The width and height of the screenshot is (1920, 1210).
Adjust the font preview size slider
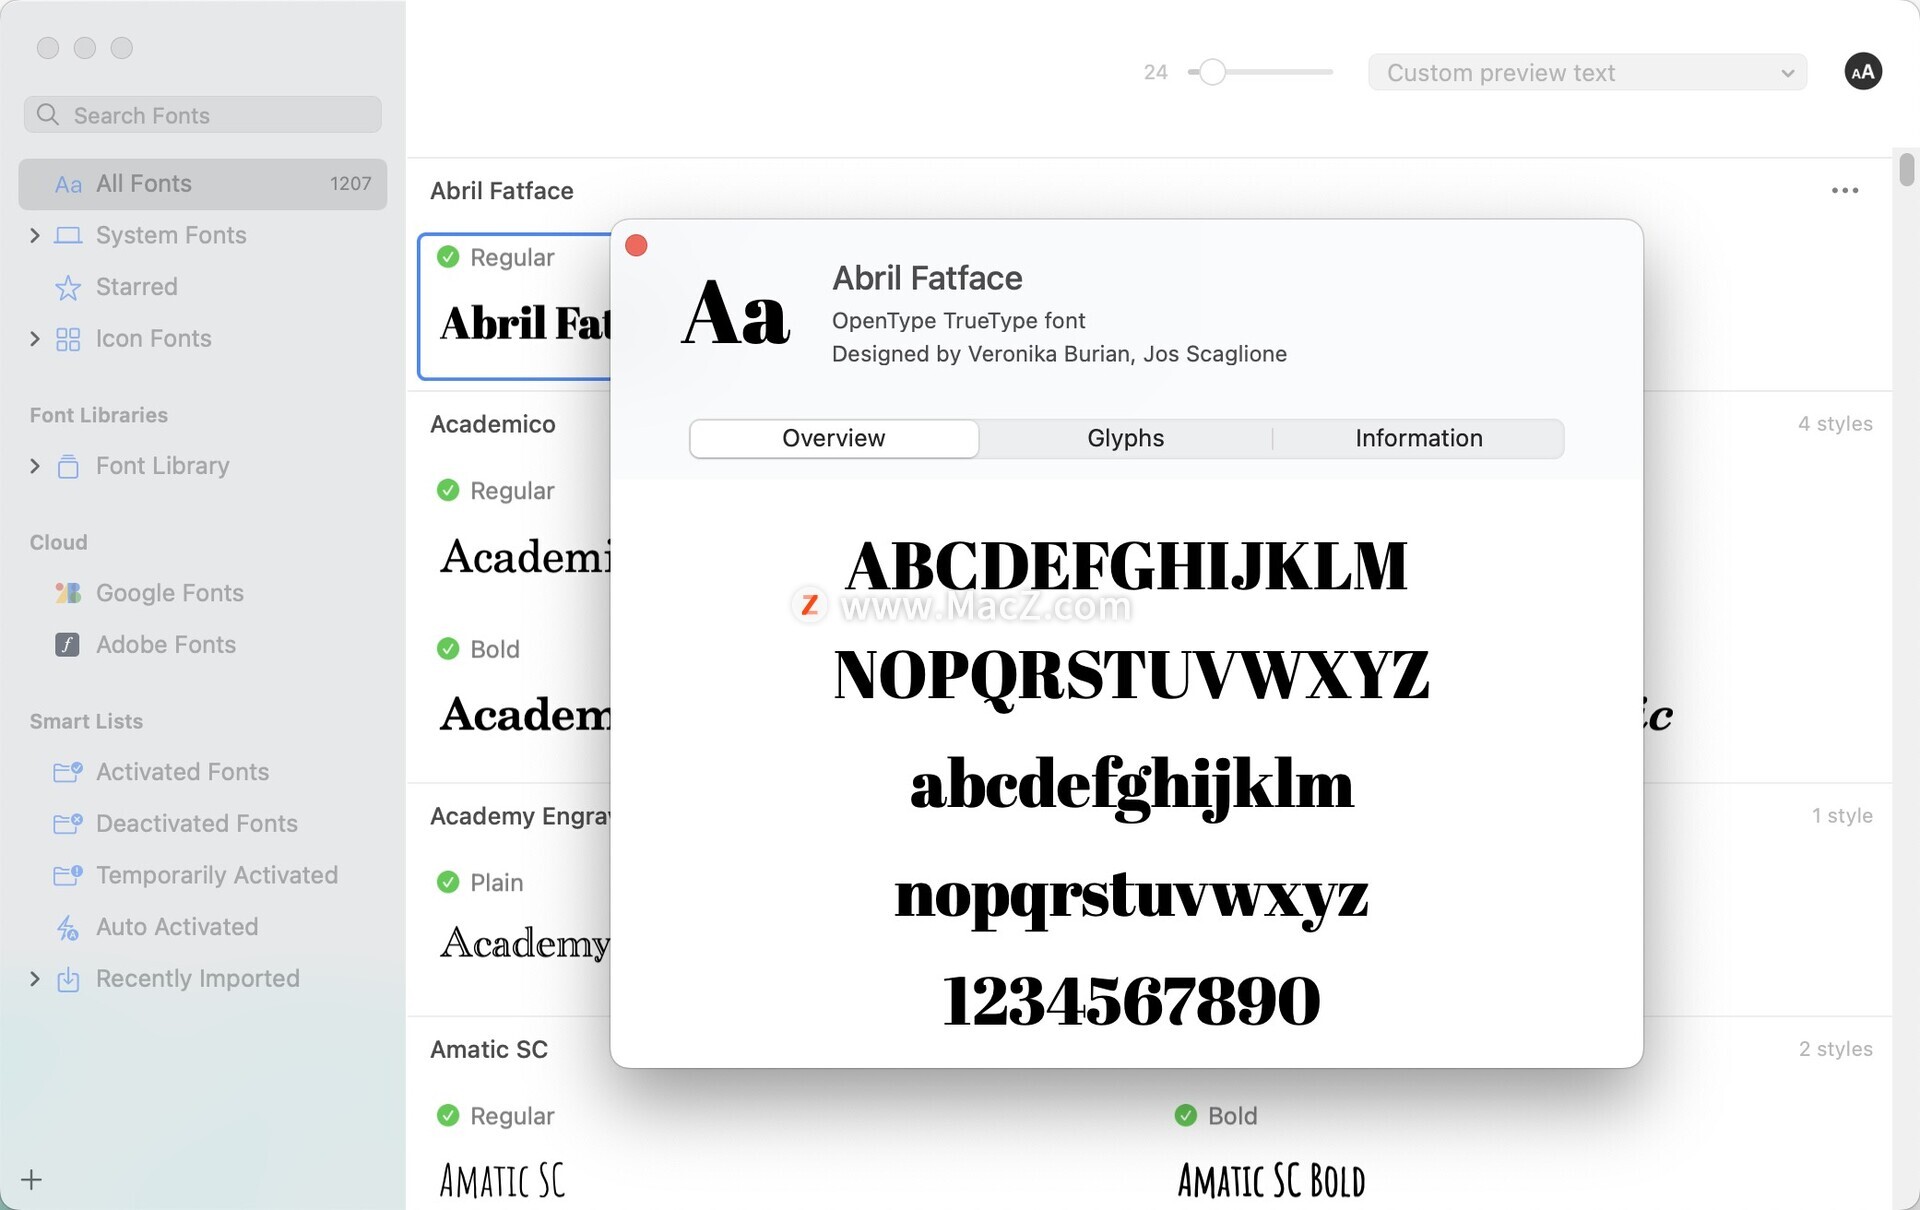tap(1213, 72)
